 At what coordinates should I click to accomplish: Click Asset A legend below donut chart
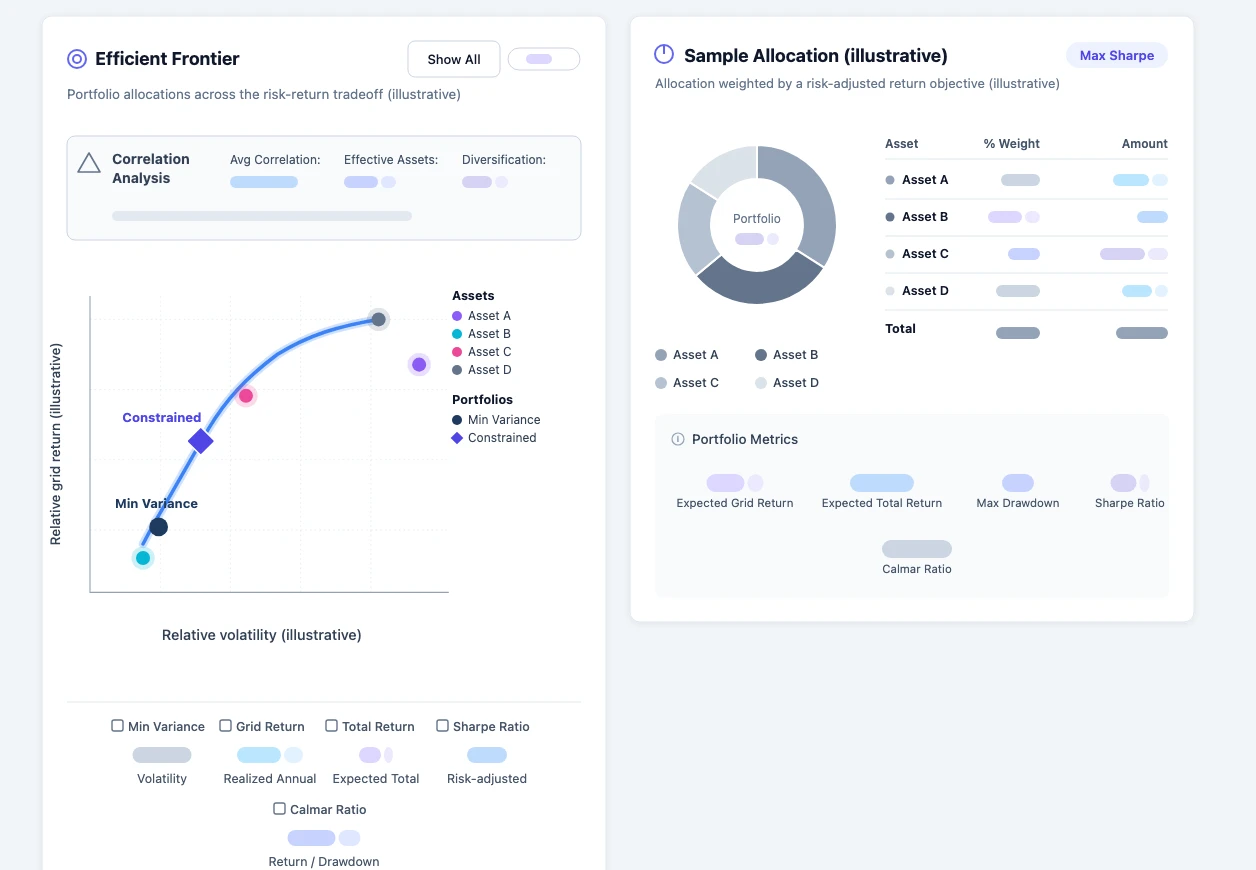[x=687, y=355]
